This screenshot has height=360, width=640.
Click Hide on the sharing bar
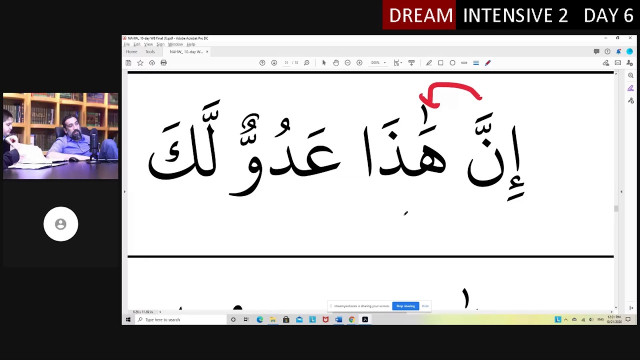[x=425, y=306]
